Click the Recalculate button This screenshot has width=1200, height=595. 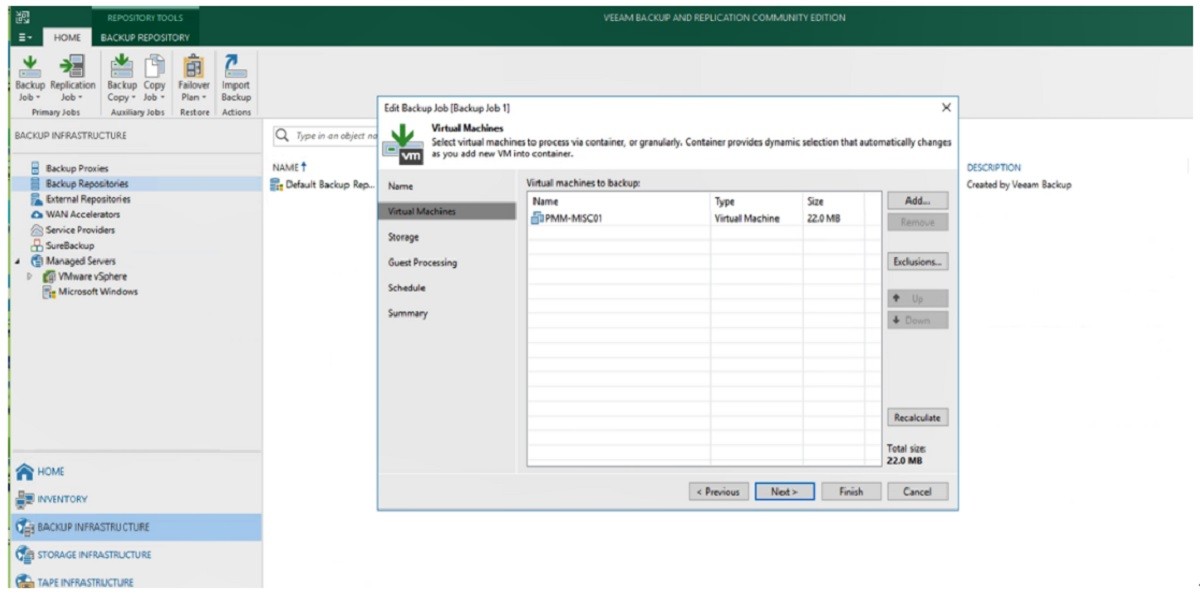917,418
